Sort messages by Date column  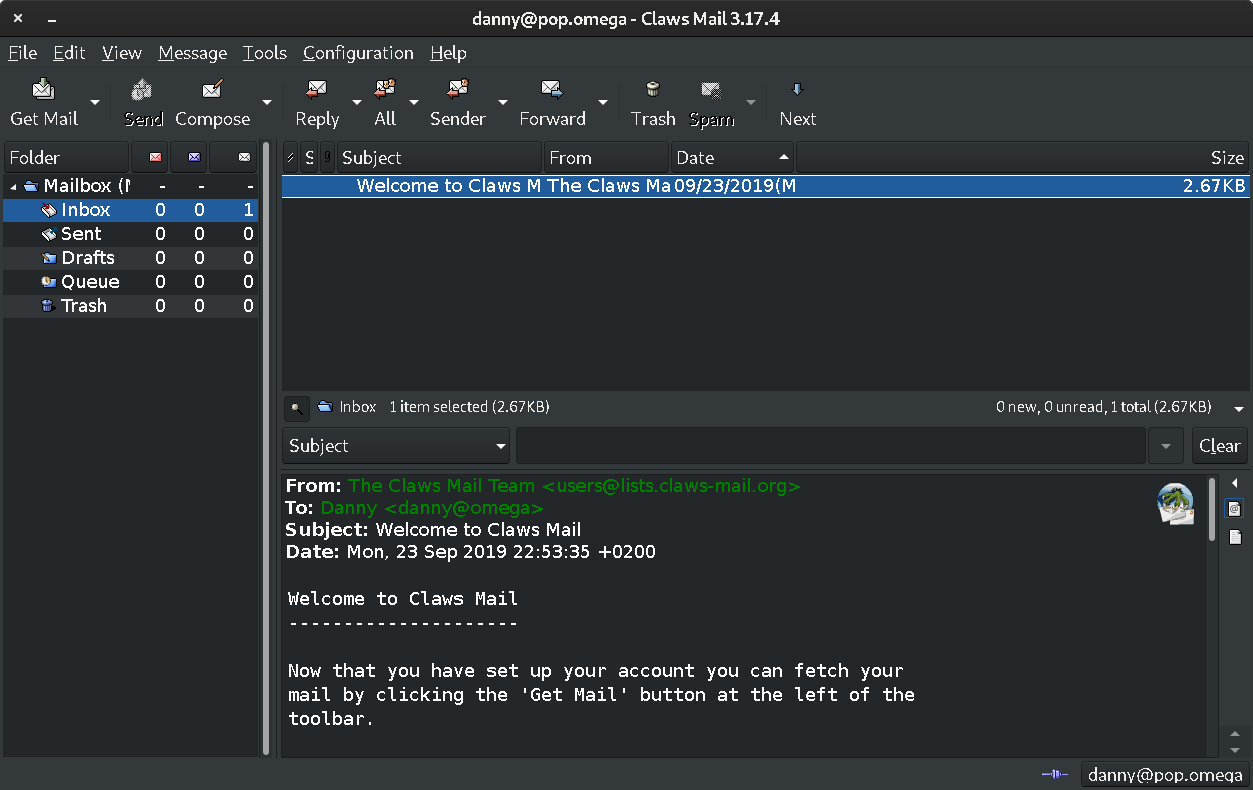pos(732,158)
